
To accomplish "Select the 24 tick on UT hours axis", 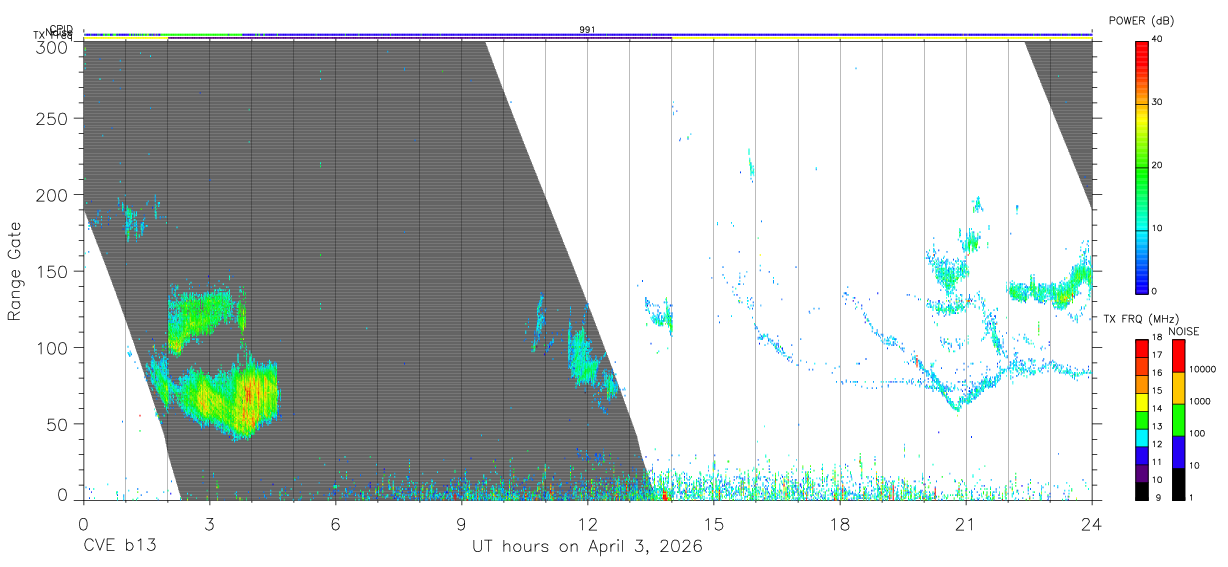I will tap(1091, 524).
